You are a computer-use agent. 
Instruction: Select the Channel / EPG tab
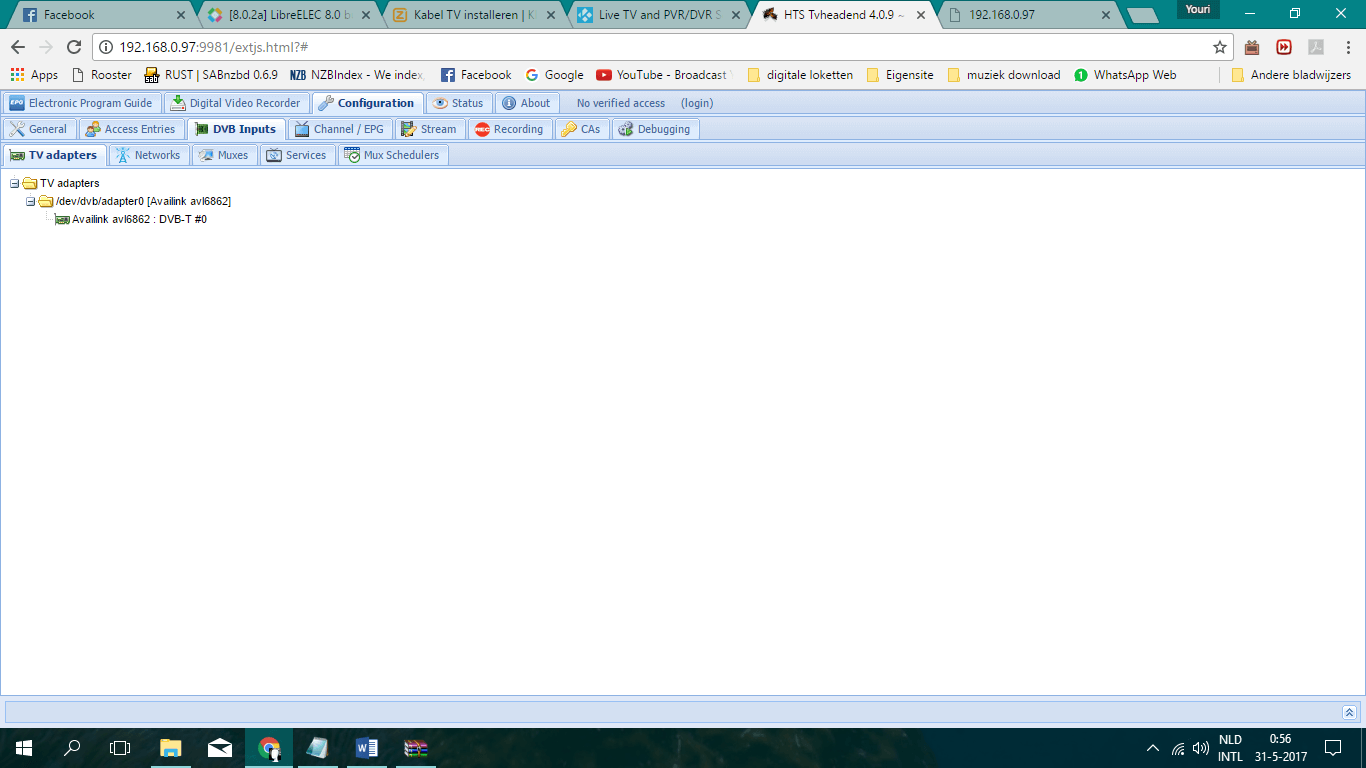coord(339,129)
